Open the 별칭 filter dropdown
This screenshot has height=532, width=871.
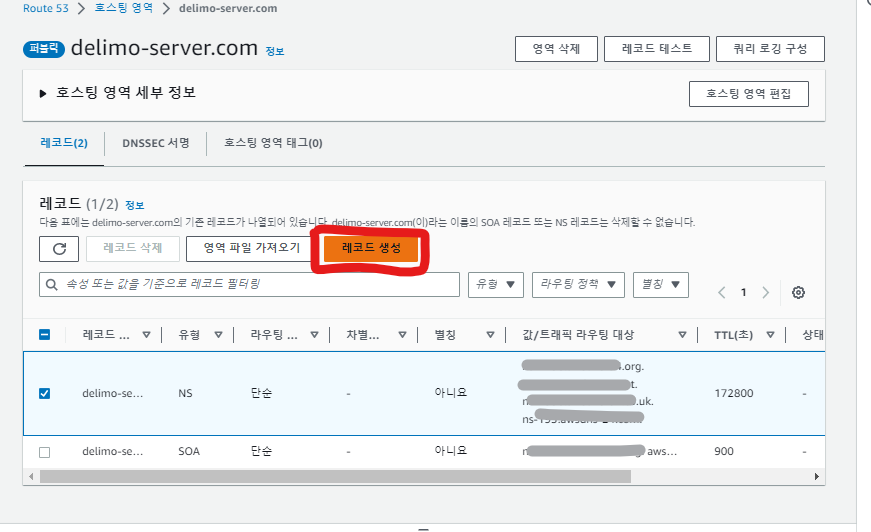coord(660,284)
